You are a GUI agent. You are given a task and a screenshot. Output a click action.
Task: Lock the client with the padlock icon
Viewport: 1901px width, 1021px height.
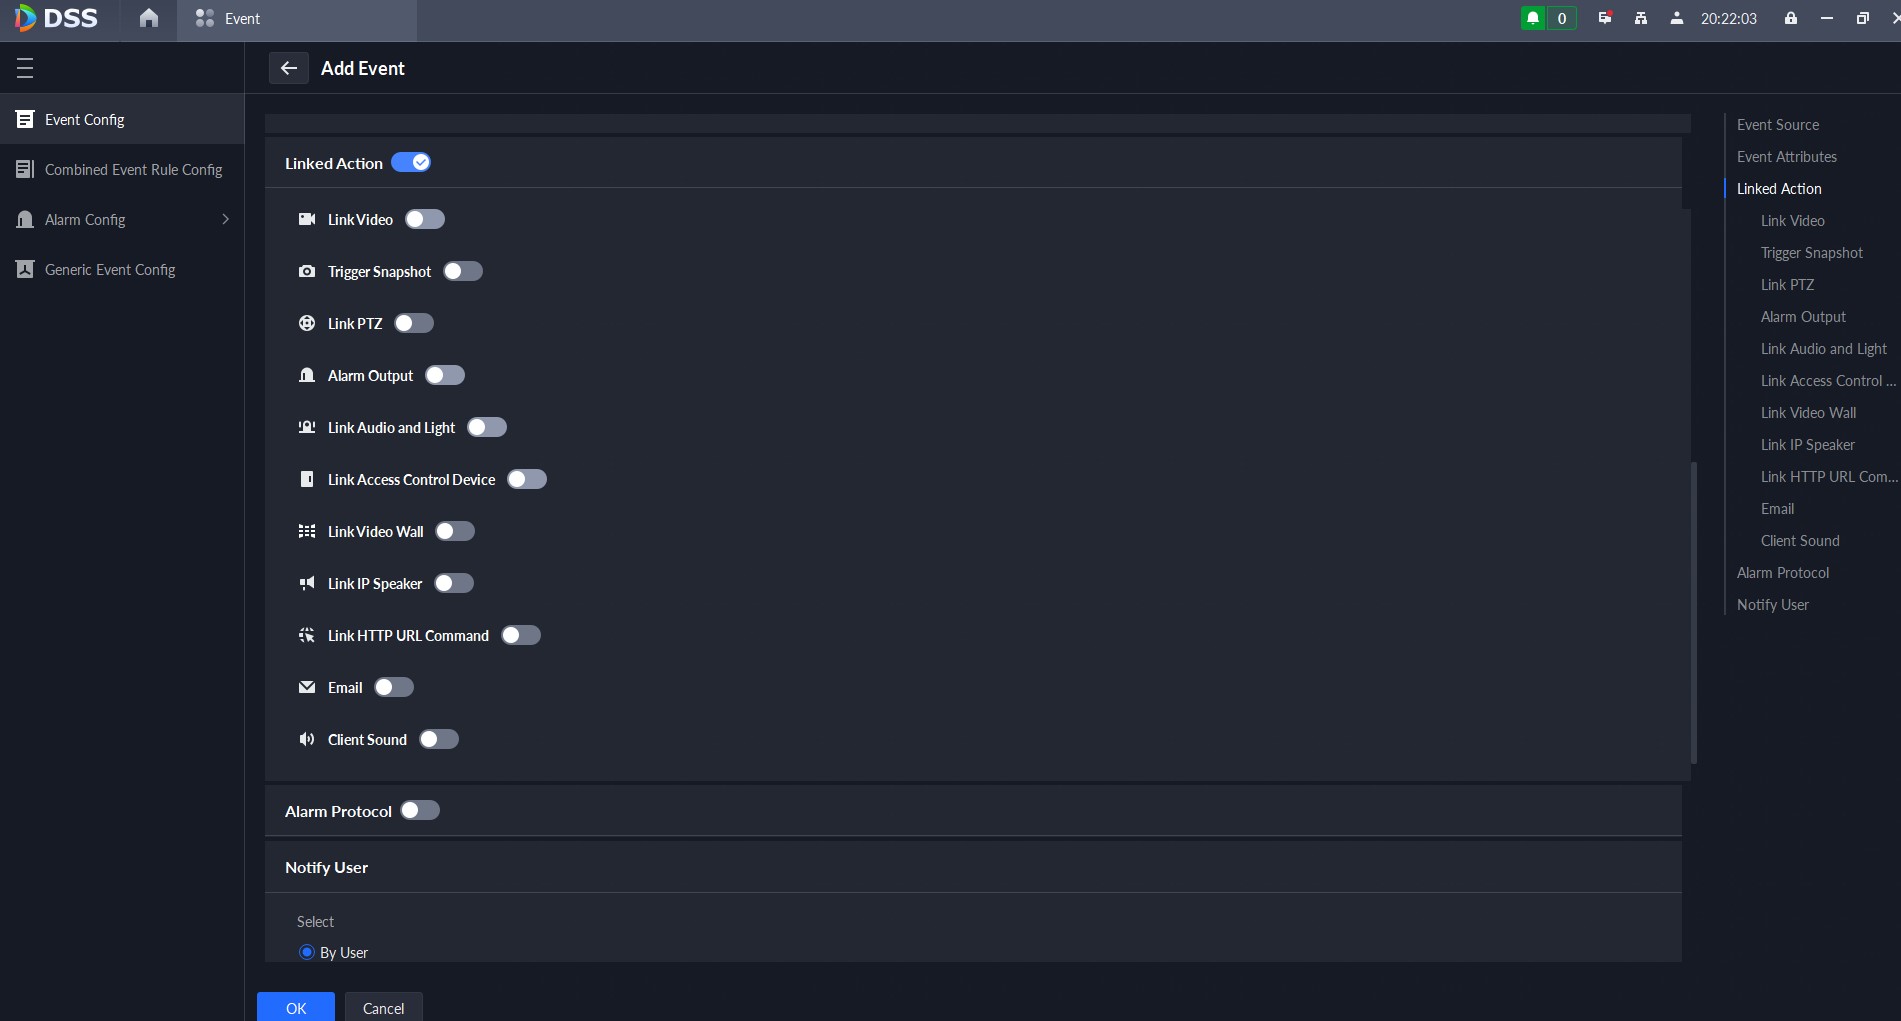1791,18
